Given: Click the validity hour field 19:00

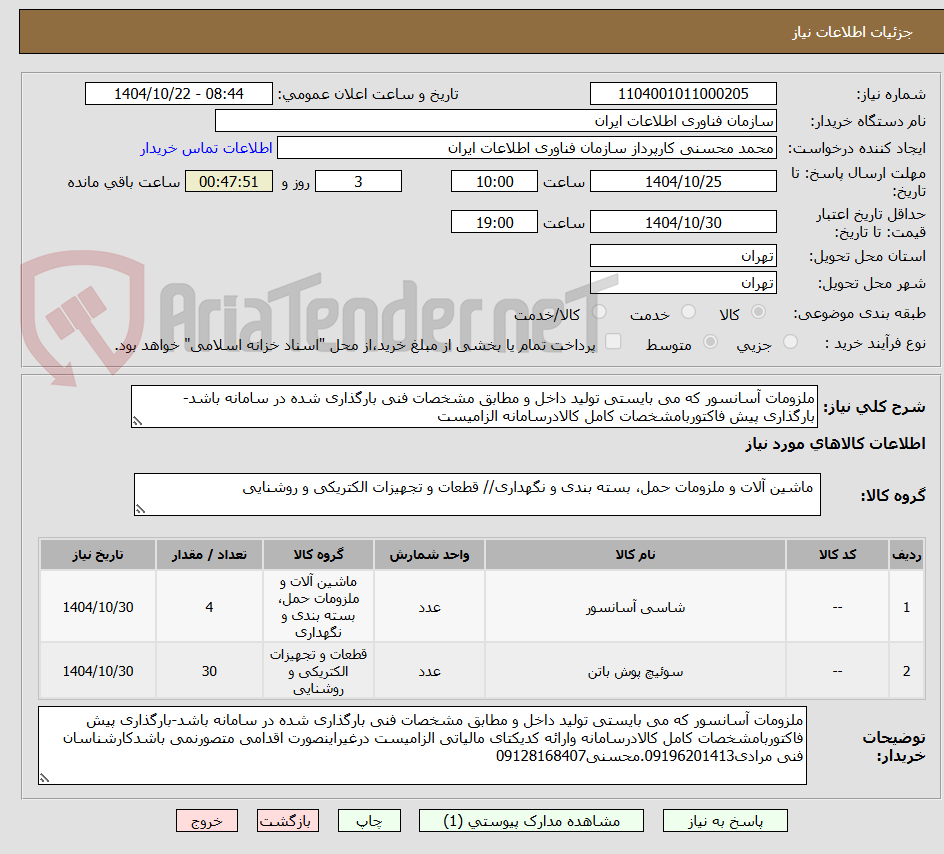Looking at the screenshot, I should point(494,222).
